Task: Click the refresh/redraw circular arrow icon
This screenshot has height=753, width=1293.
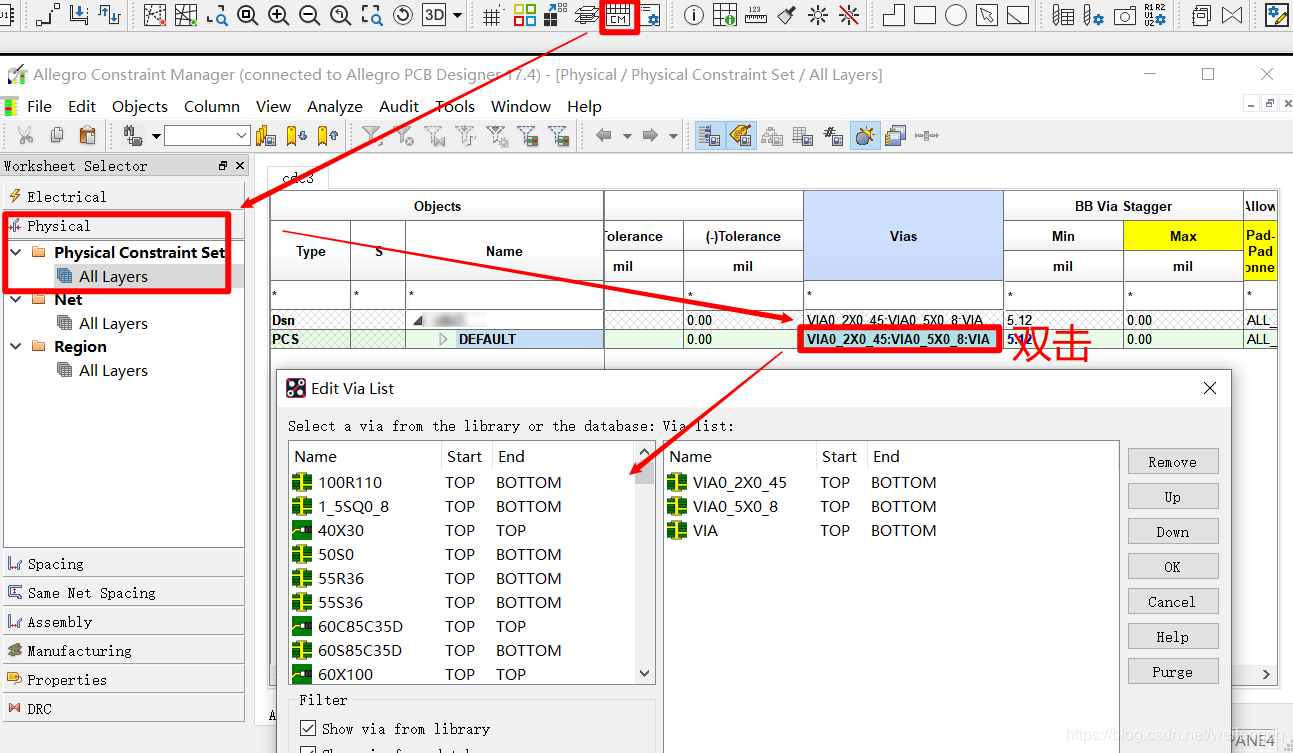Action: click(403, 16)
